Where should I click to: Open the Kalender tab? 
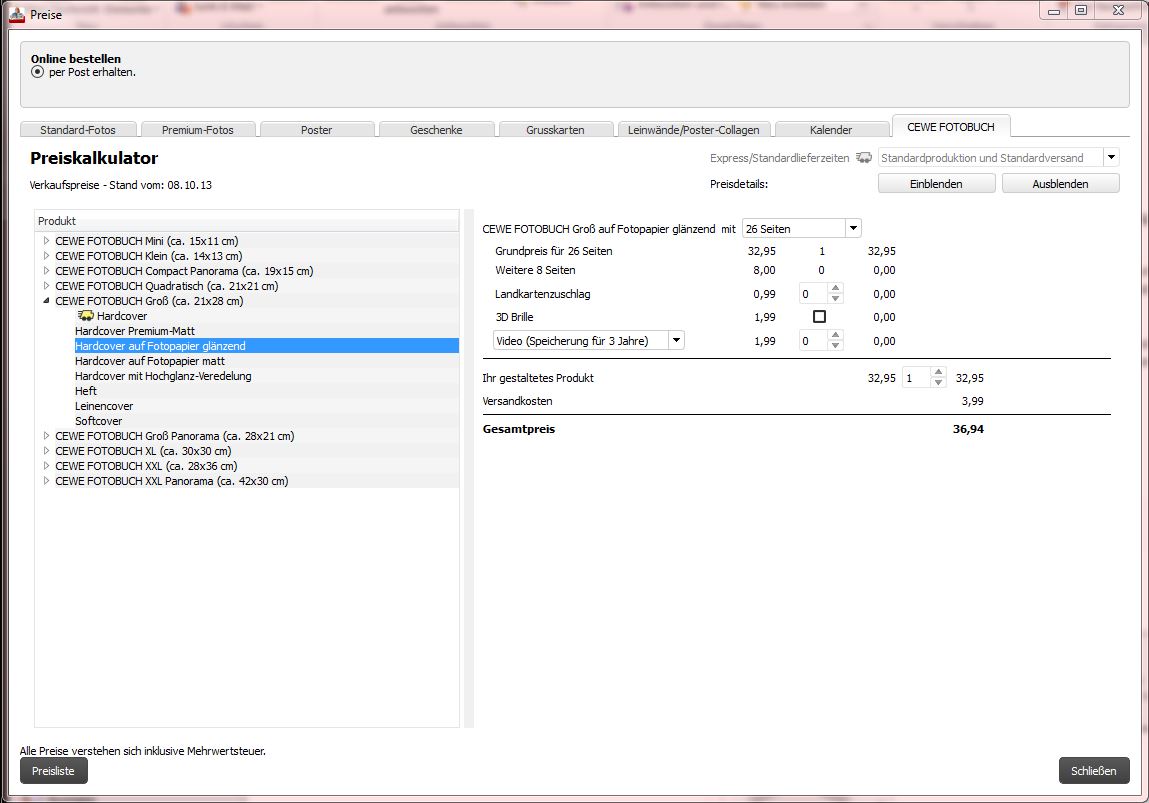click(x=831, y=130)
